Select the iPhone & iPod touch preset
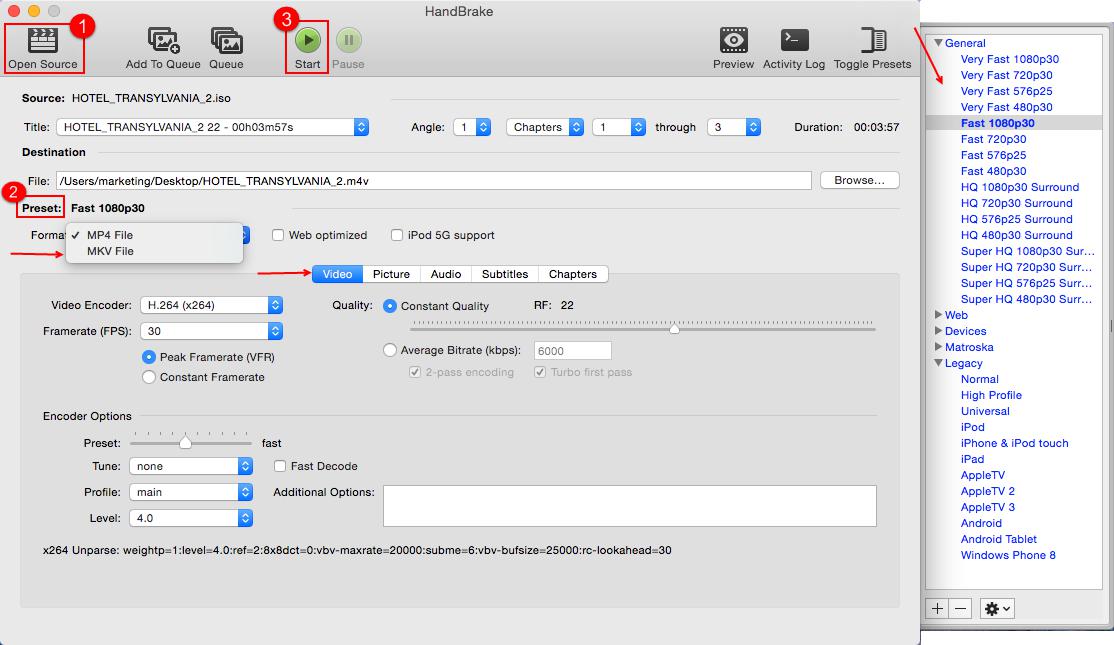The width and height of the screenshot is (1114, 645). (x=1015, y=443)
